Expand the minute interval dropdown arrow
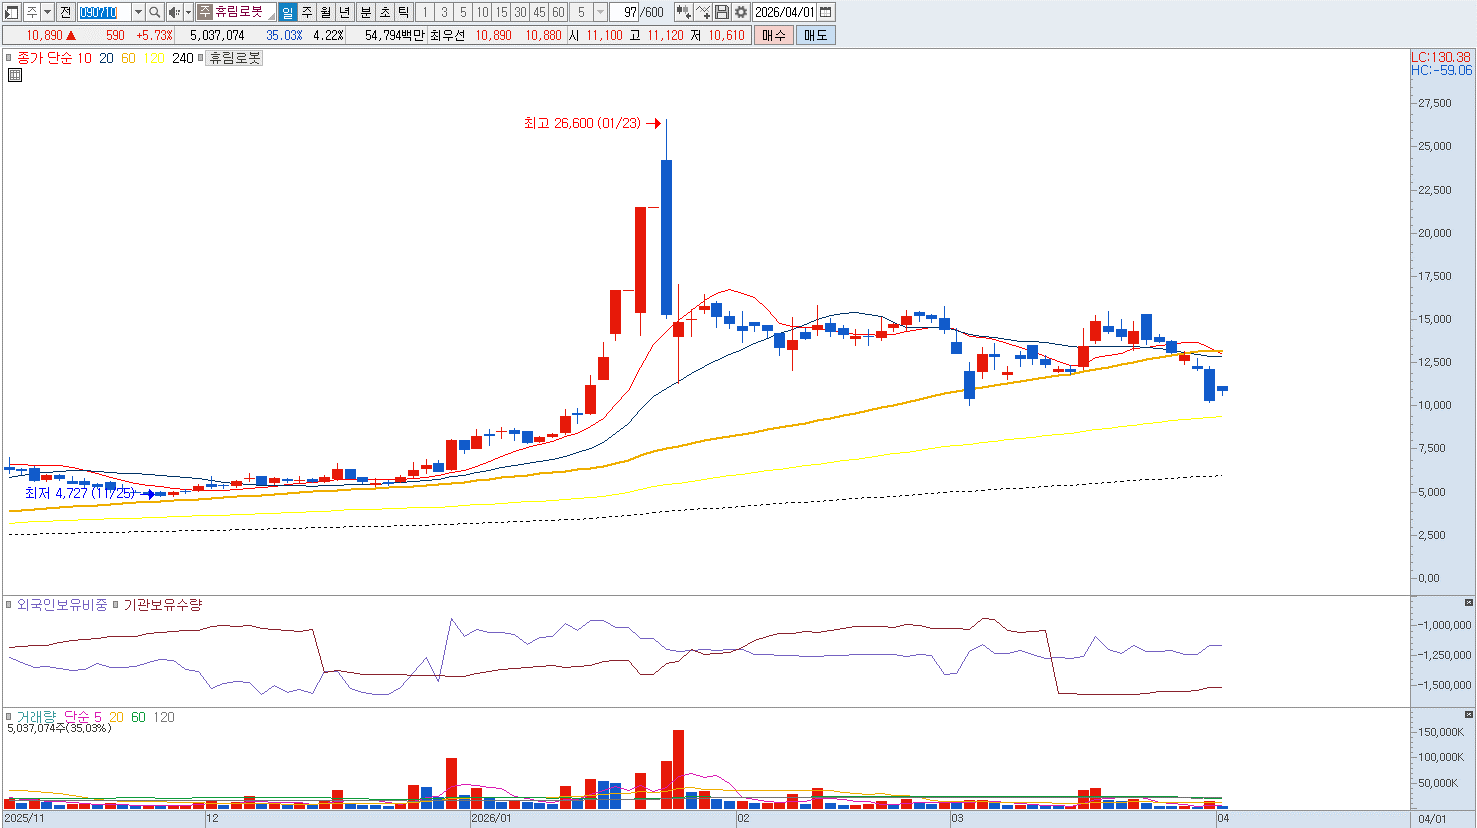 coord(601,12)
